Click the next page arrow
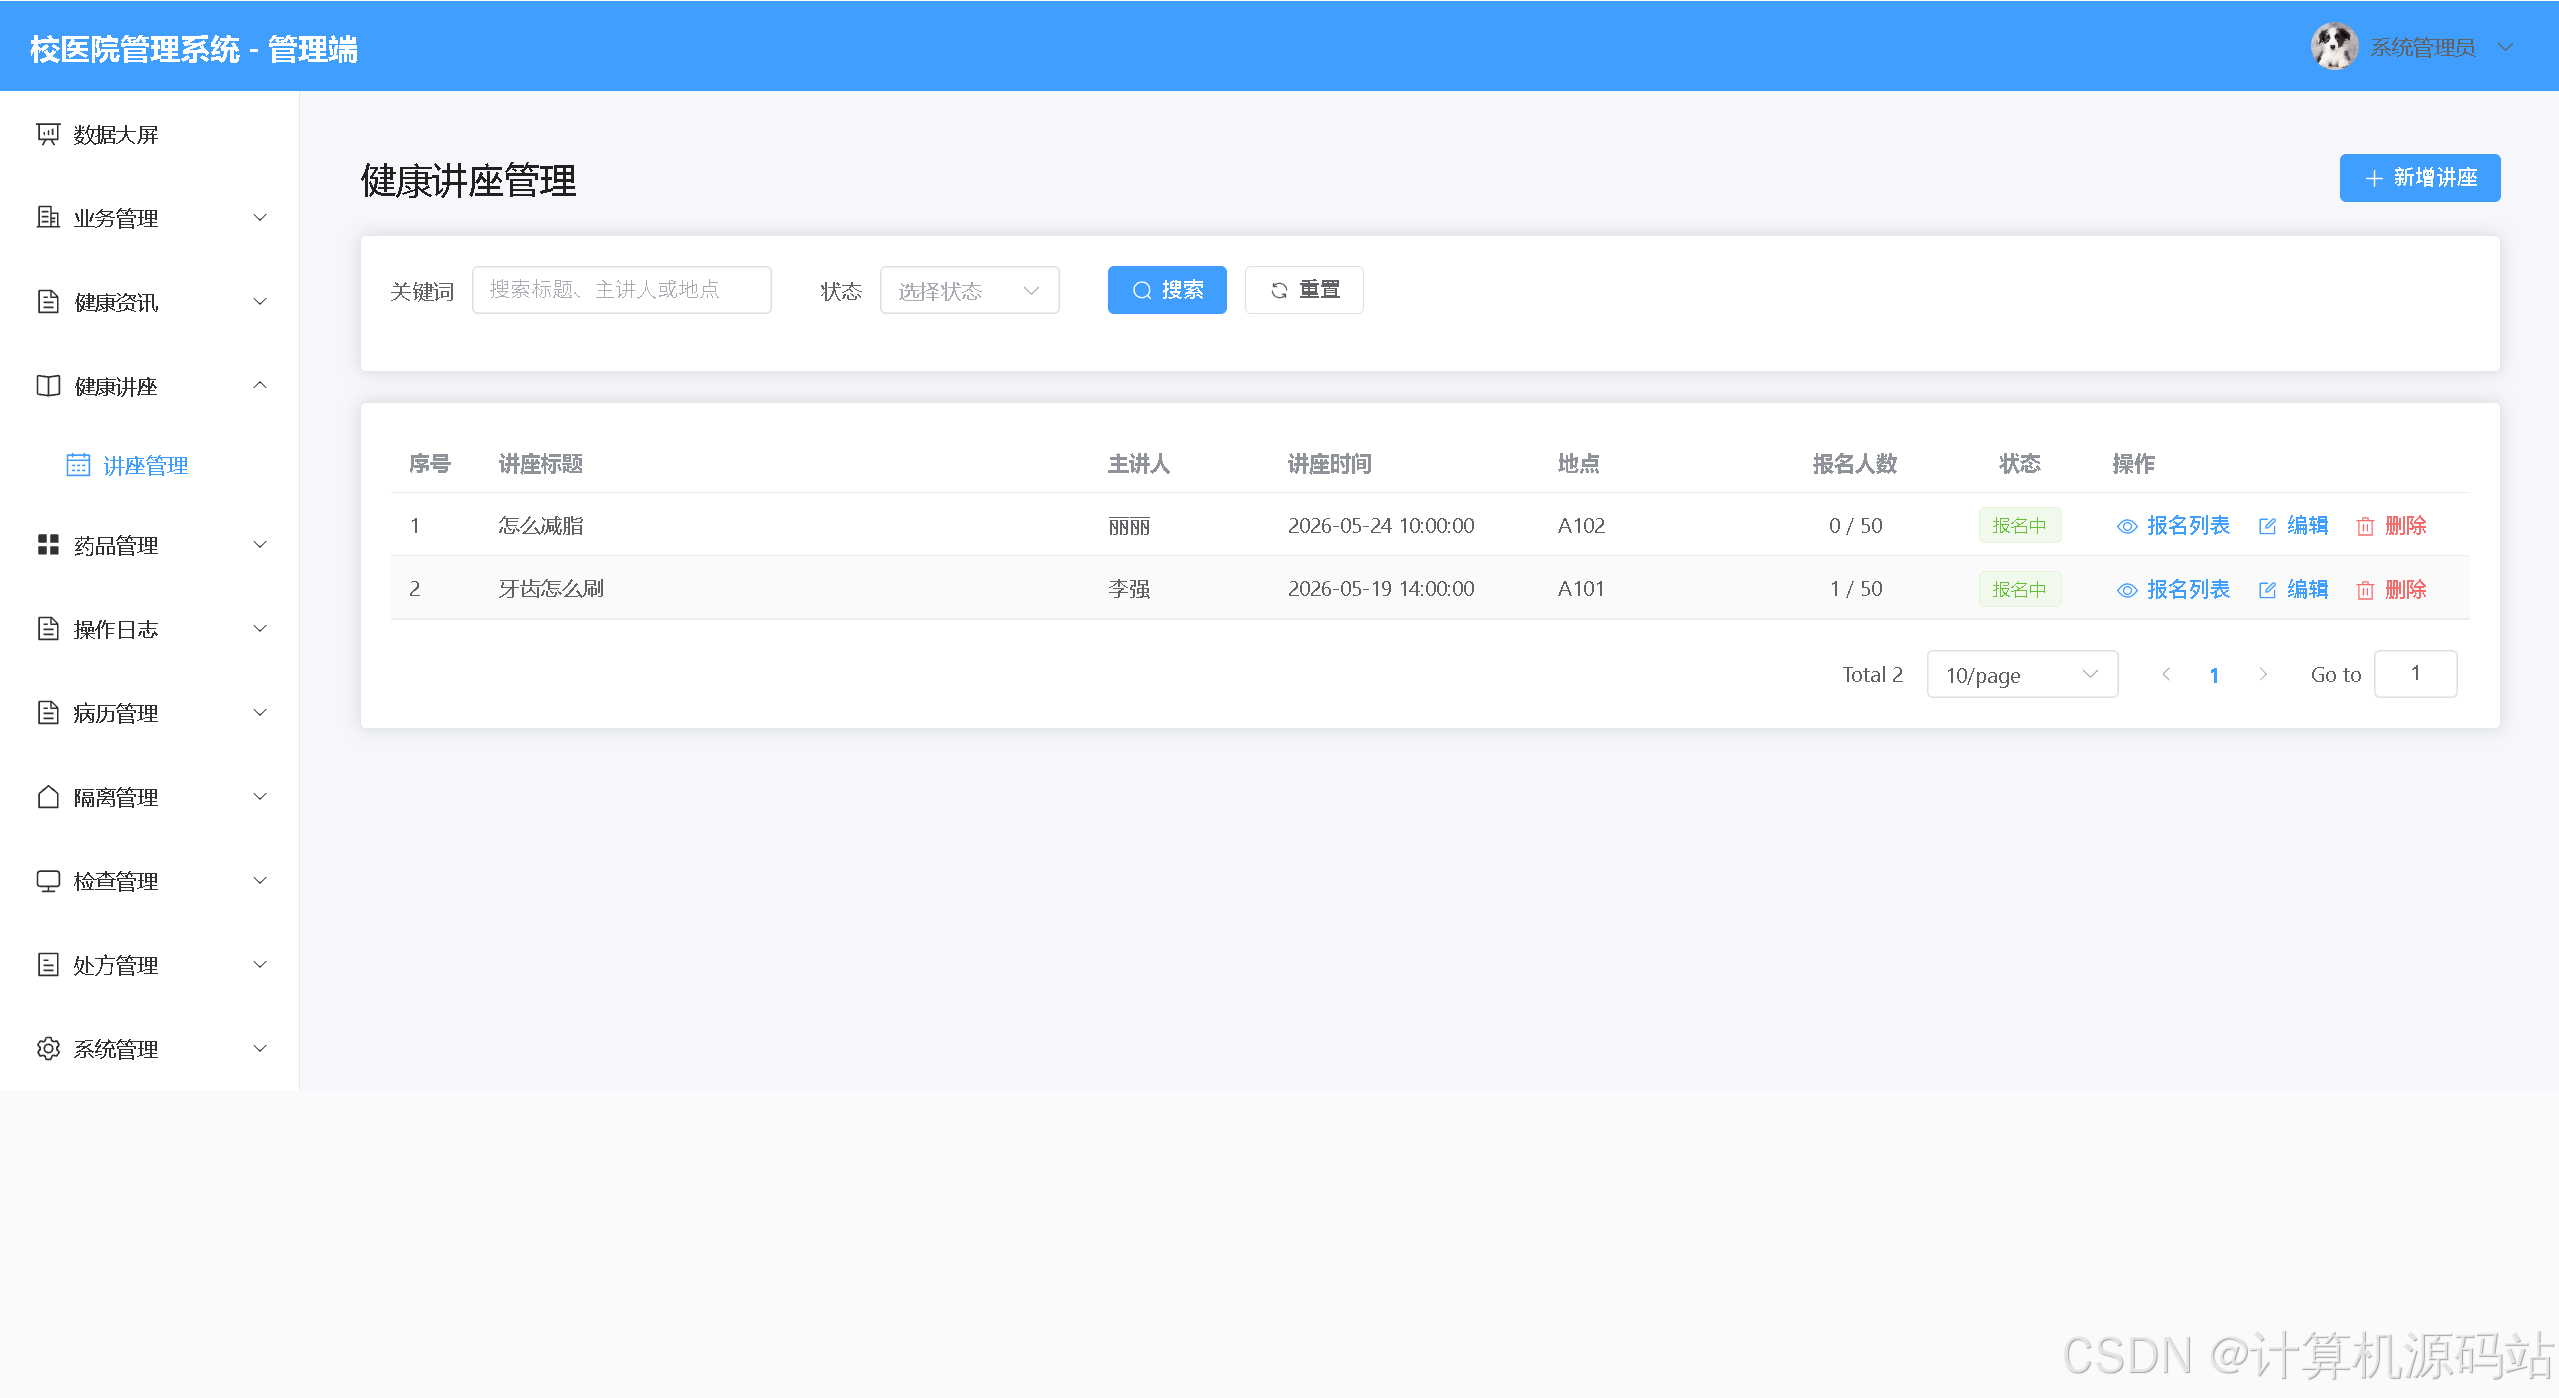Viewport: 2559px width, 1398px height. pyautogui.click(x=2262, y=675)
